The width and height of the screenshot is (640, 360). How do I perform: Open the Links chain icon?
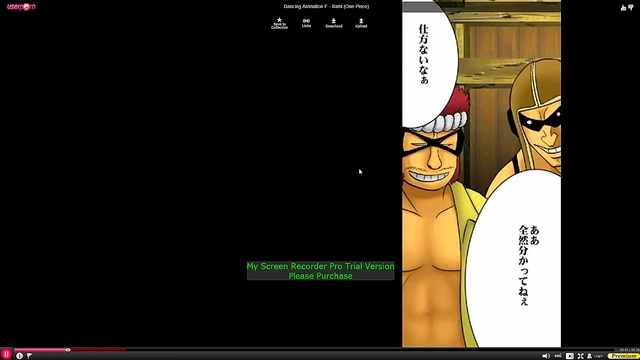(x=306, y=21)
